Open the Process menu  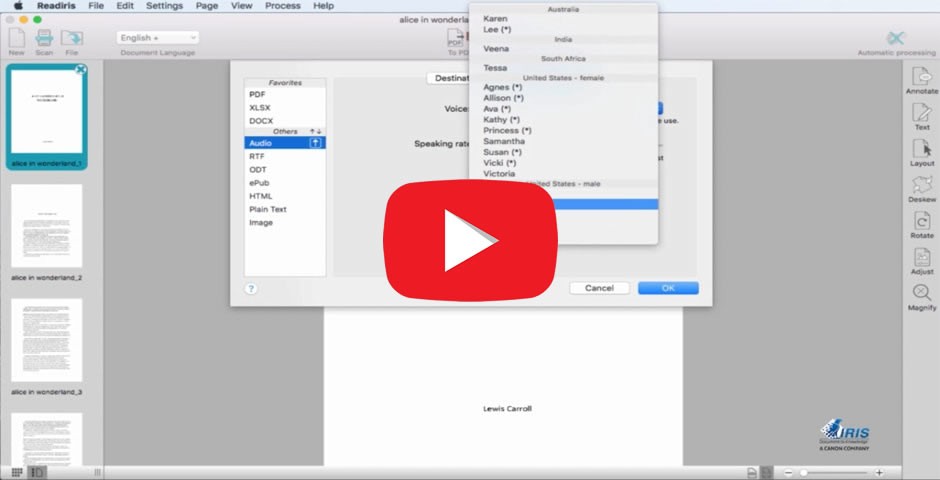coord(282,5)
